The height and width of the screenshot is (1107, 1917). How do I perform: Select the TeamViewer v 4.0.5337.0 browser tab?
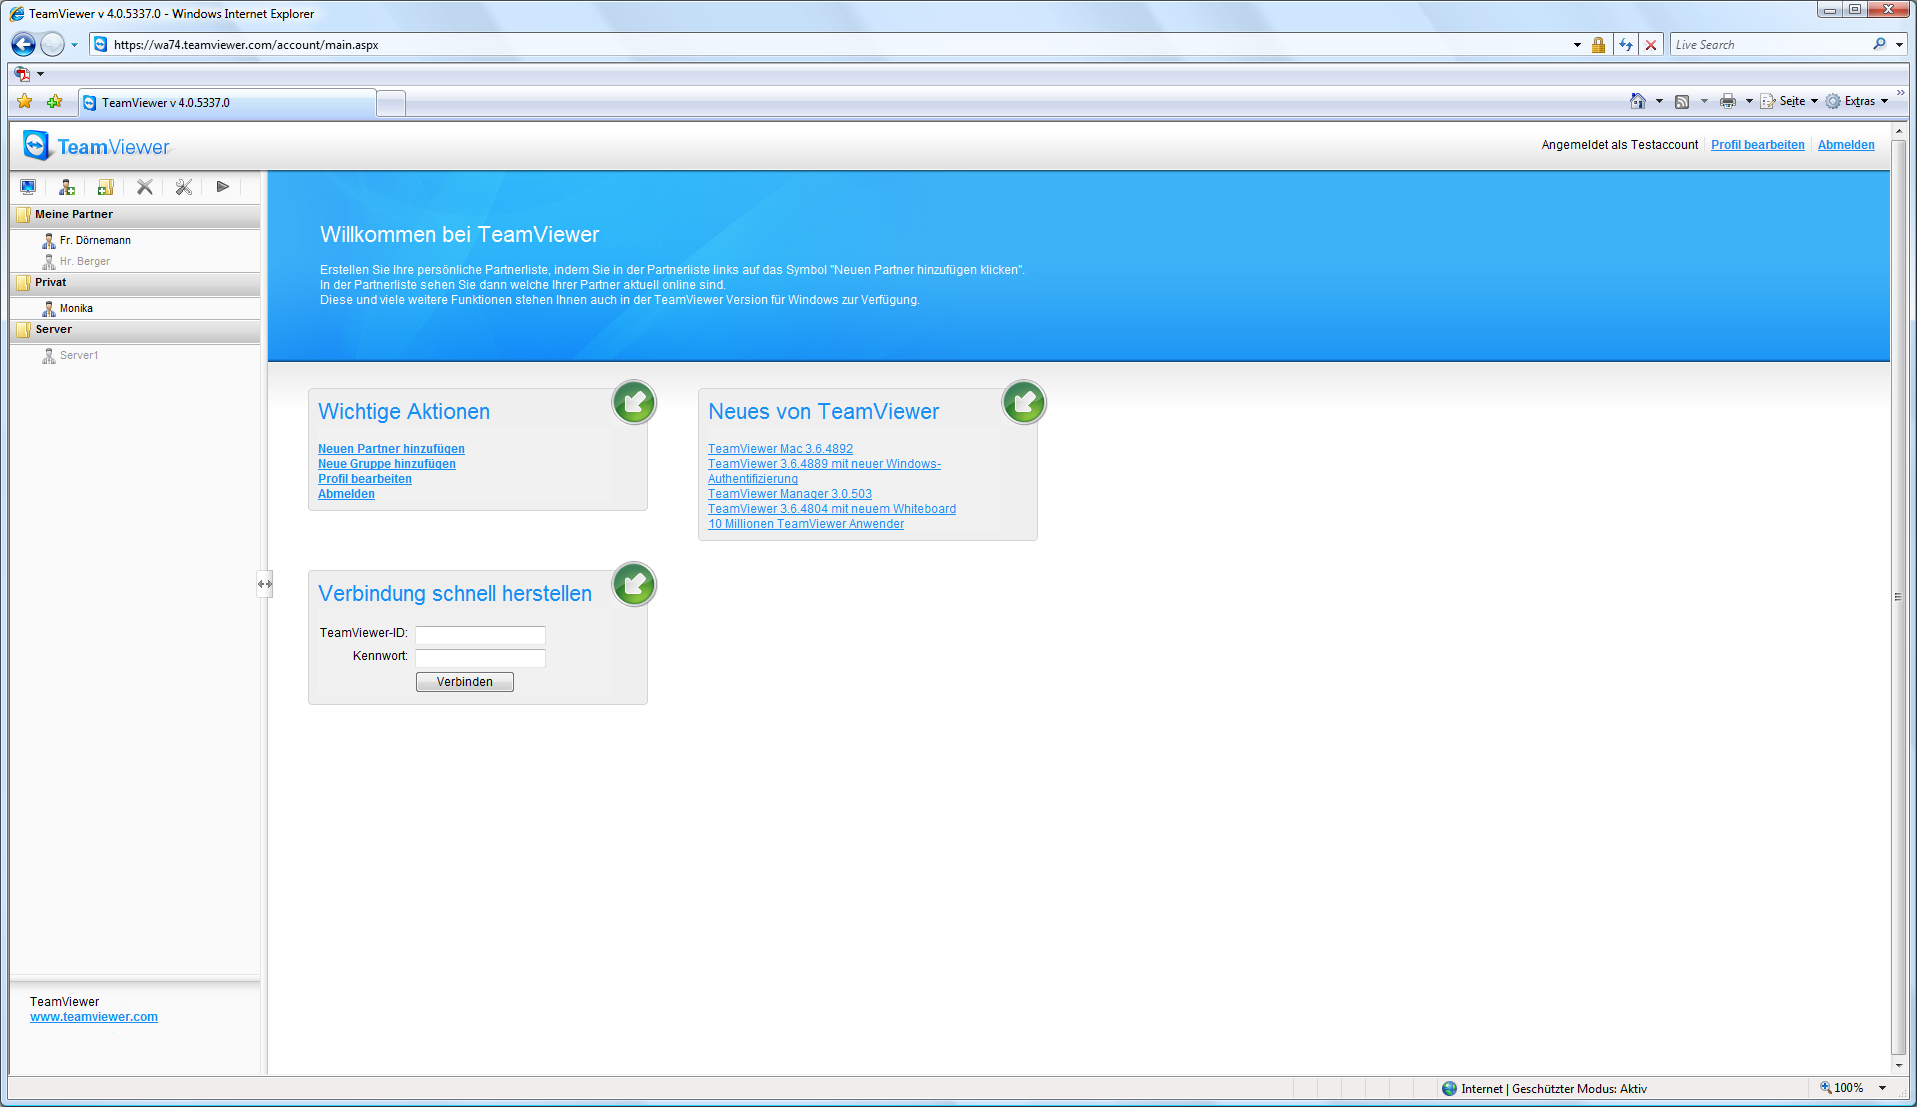click(225, 102)
